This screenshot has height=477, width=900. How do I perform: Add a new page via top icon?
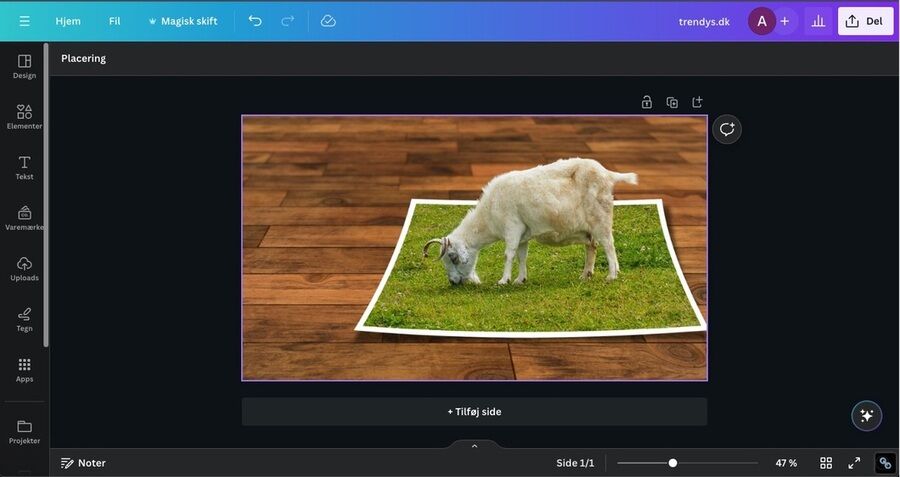coord(697,102)
